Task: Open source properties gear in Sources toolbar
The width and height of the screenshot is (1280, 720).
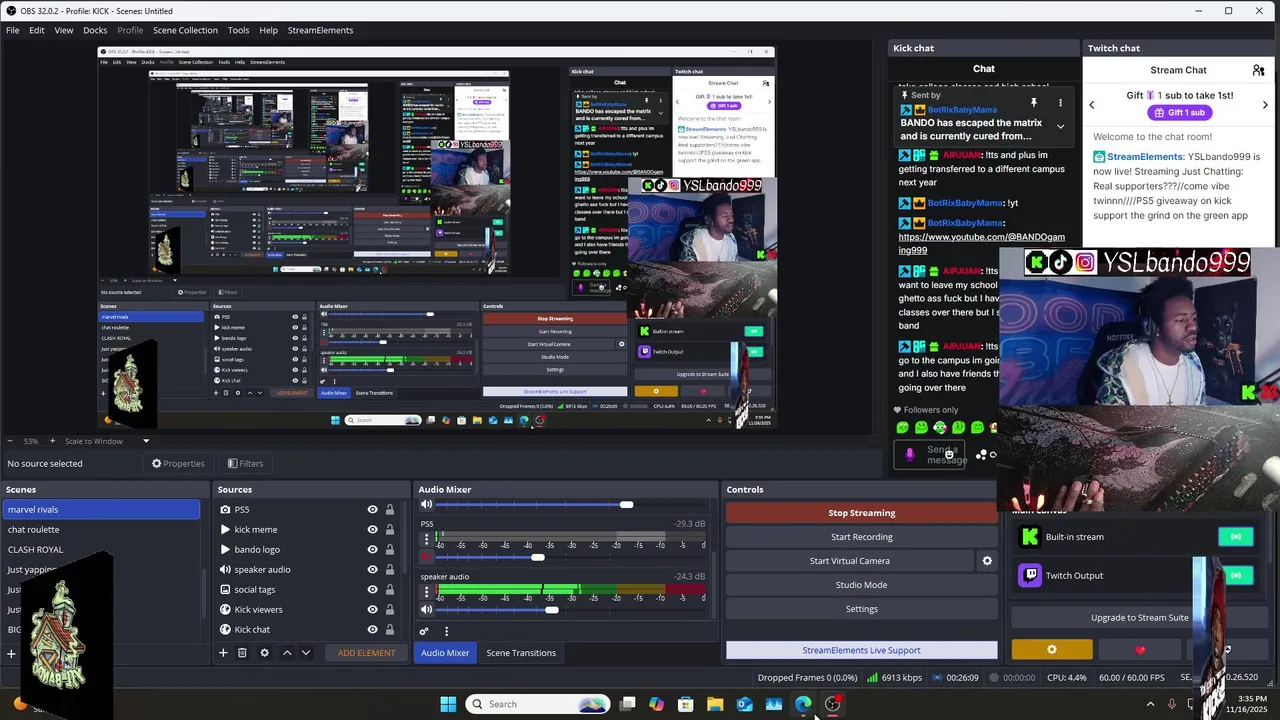Action: pos(264,653)
